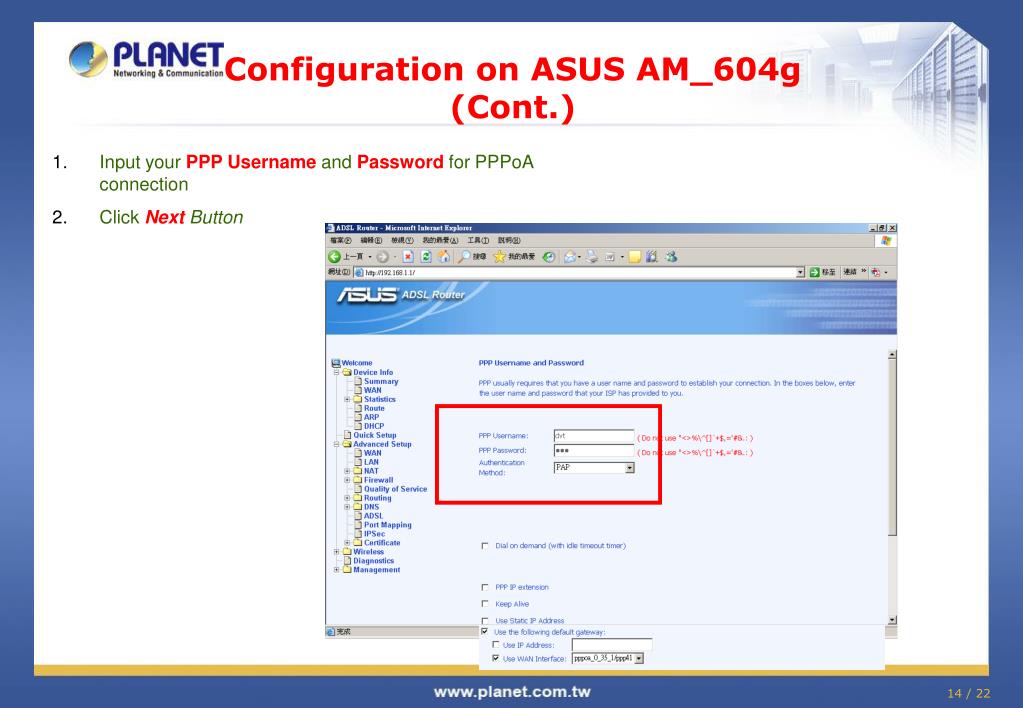Stop page loading with red X icon
Viewport: 1023px width, 708px height.
(x=408, y=257)
